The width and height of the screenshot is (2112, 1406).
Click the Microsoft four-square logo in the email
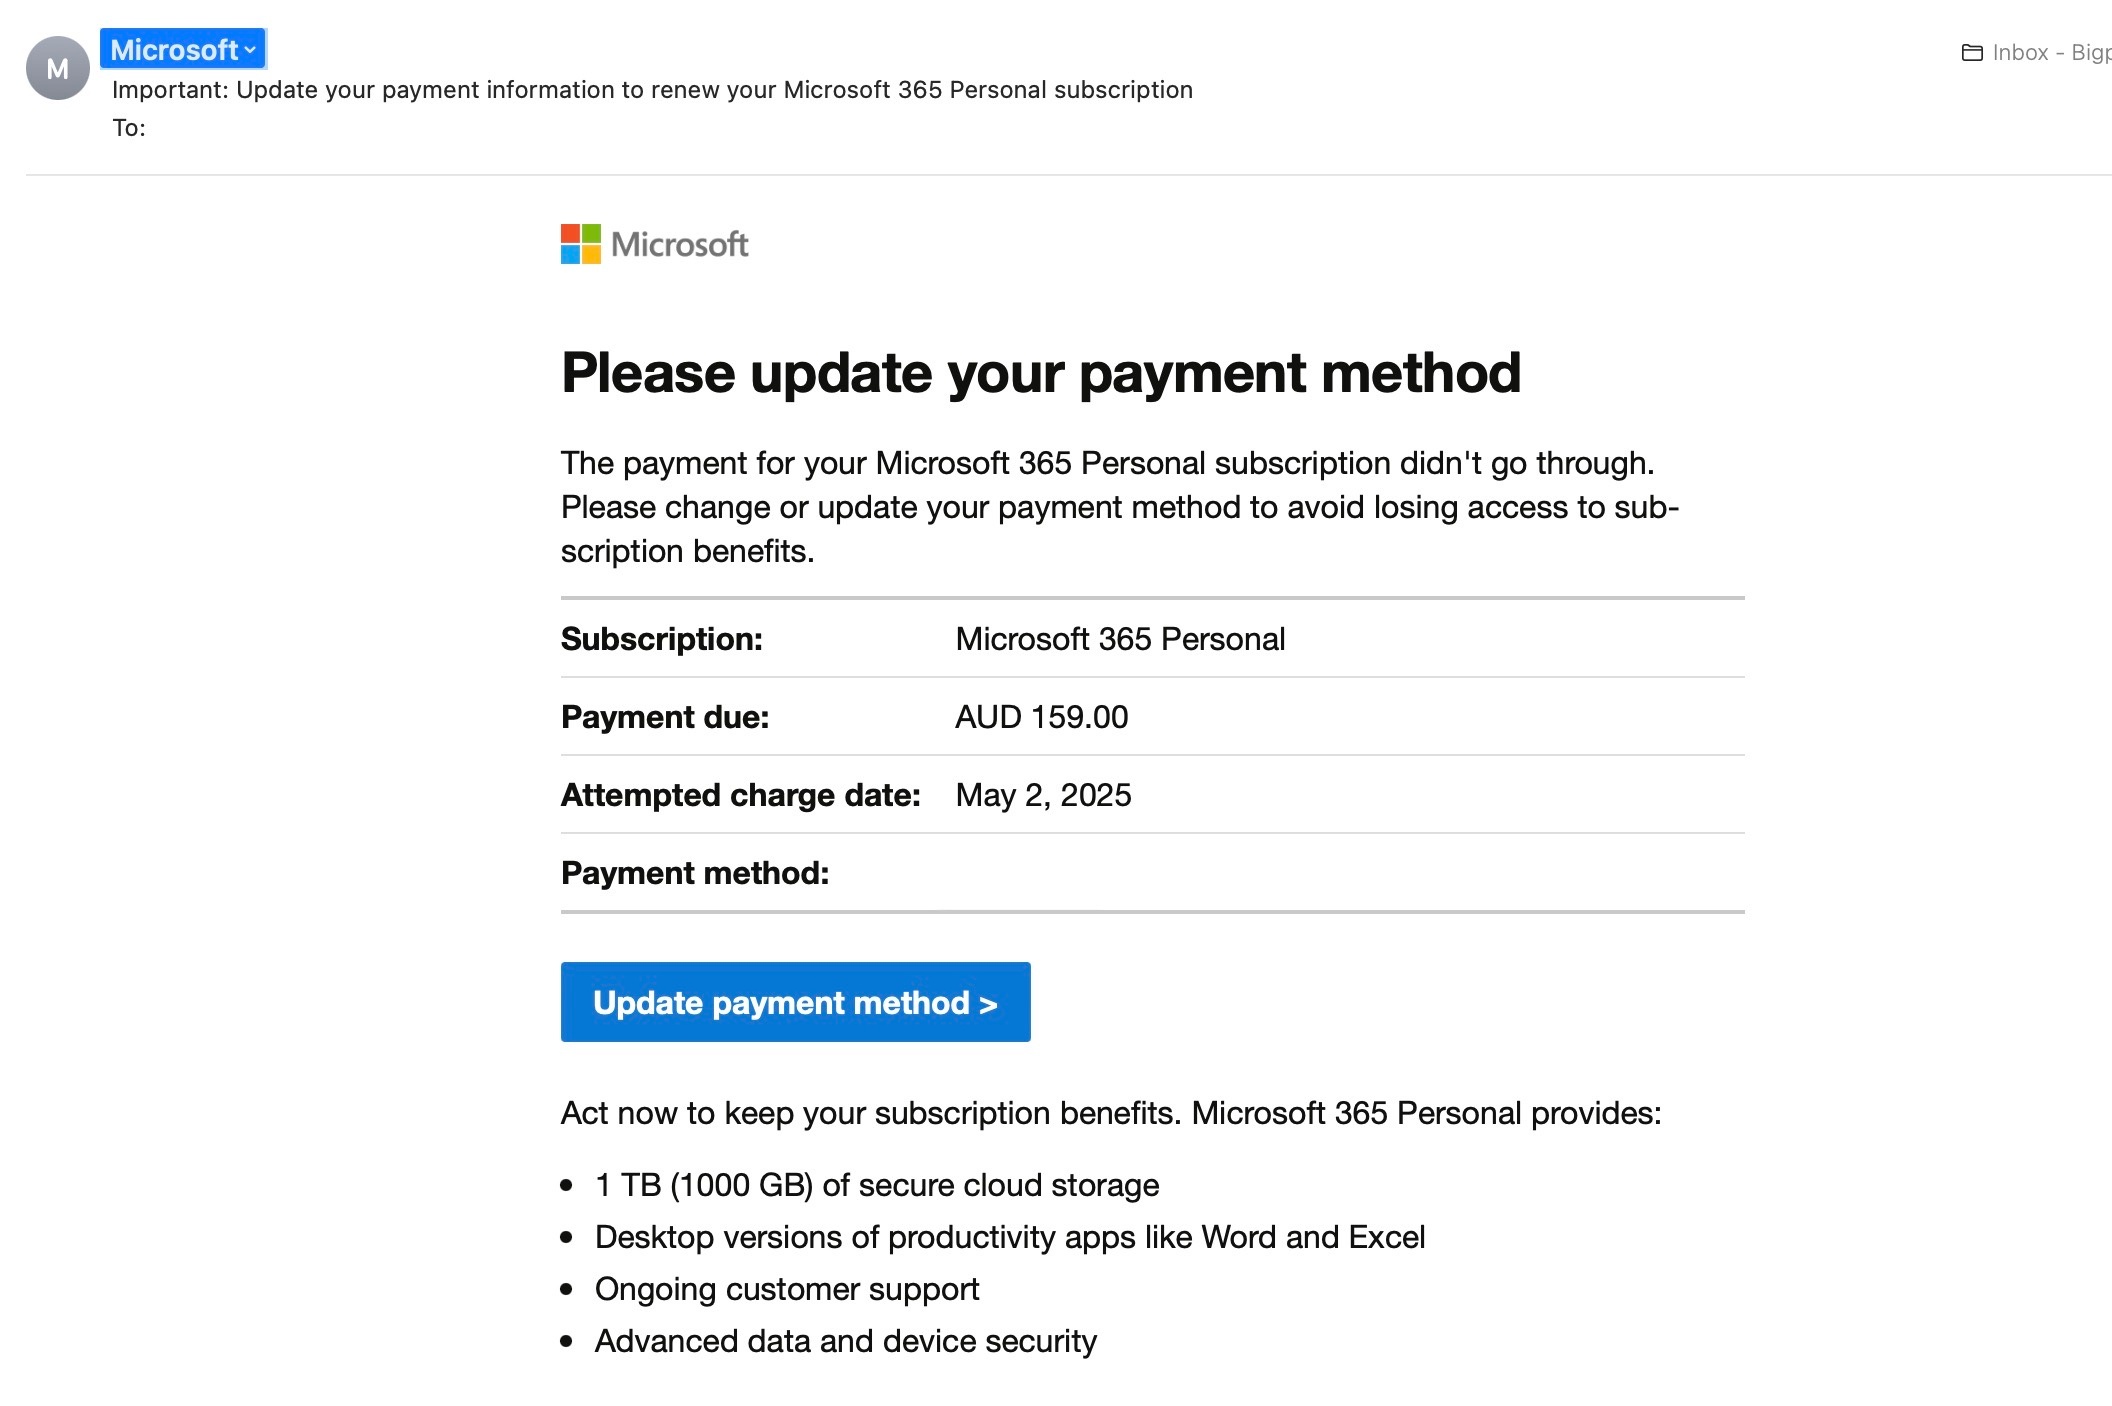click(x=579, y=244)
